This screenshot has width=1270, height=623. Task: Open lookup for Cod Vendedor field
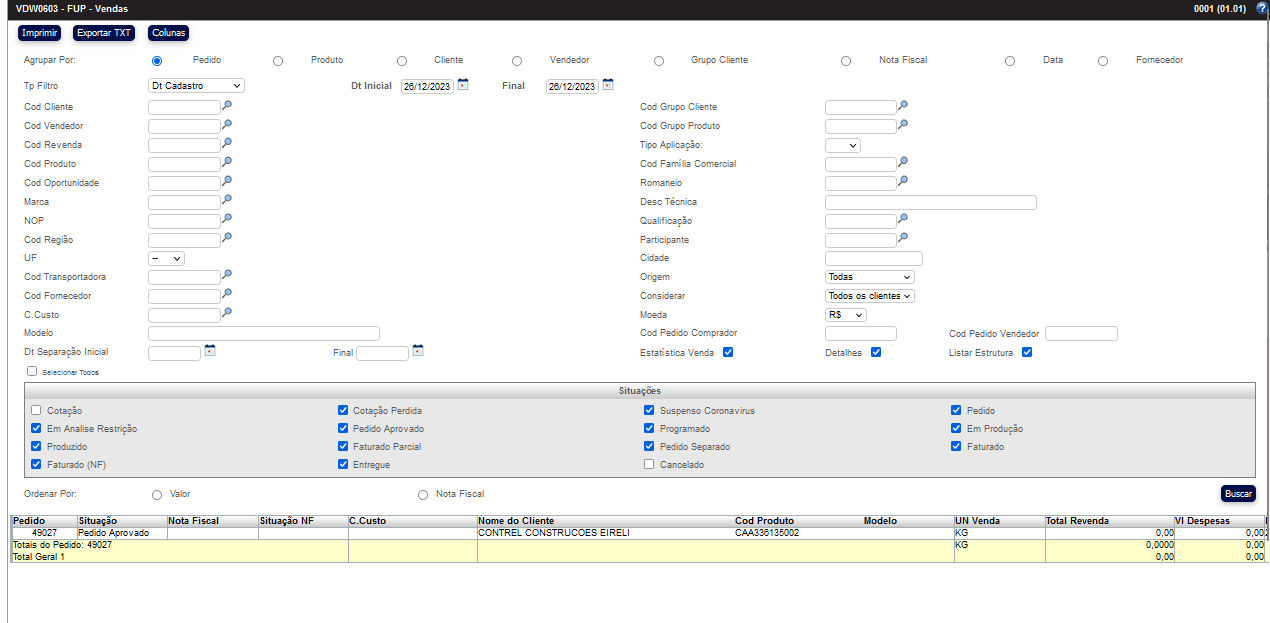pos(227,124)
